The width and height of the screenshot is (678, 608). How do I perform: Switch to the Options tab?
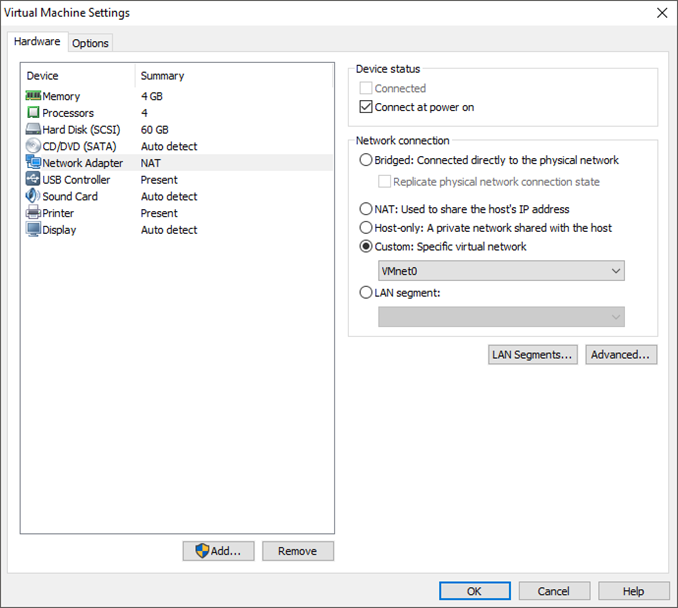[90, 43]
